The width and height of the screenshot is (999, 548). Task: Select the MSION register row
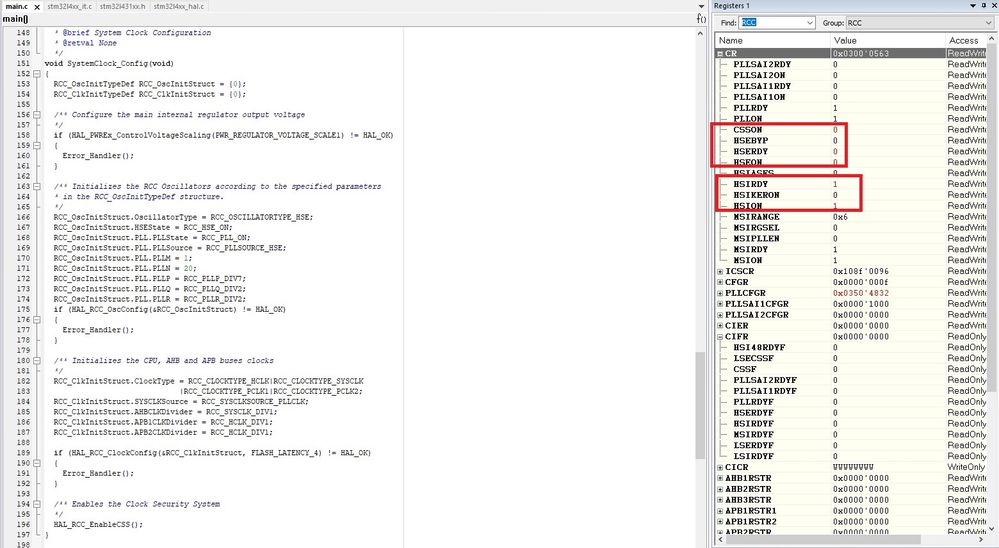point(851,260)
